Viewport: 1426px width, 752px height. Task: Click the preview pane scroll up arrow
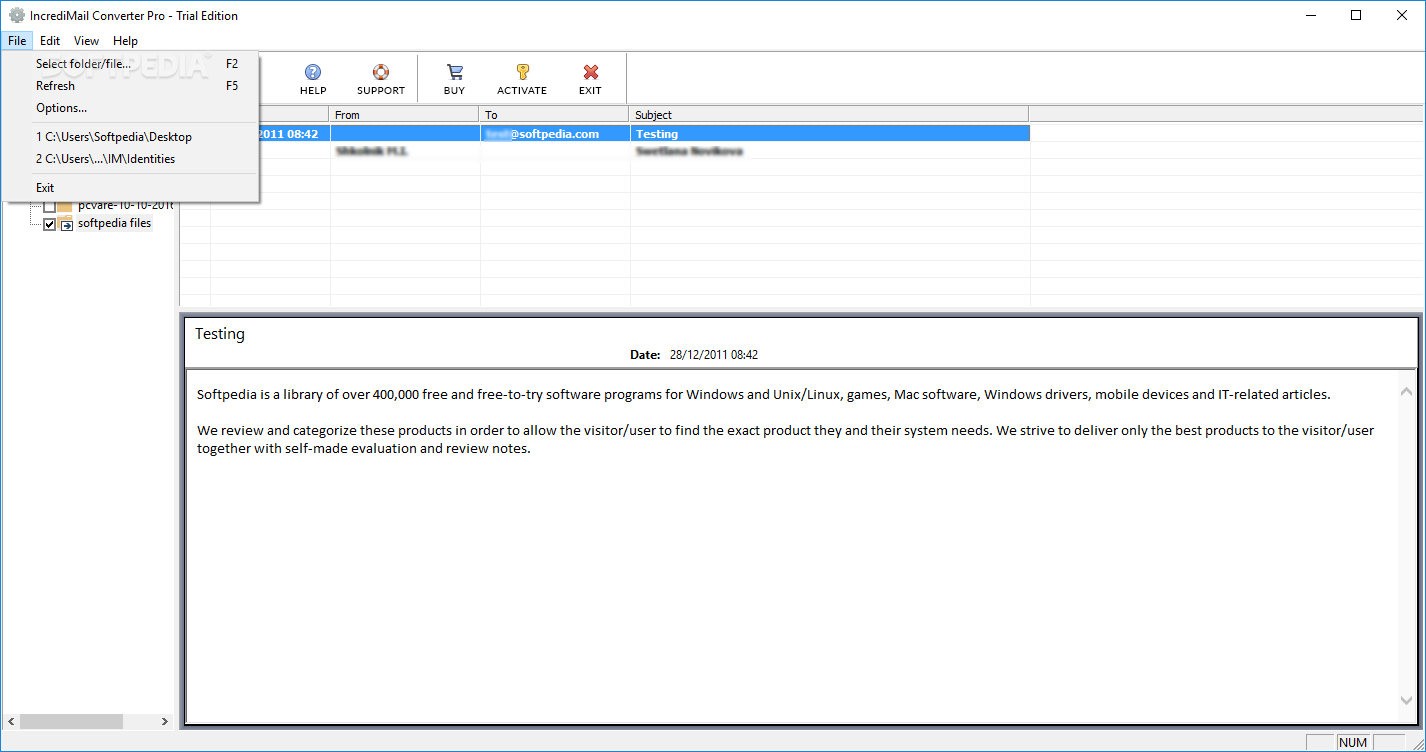point(1407,391)
